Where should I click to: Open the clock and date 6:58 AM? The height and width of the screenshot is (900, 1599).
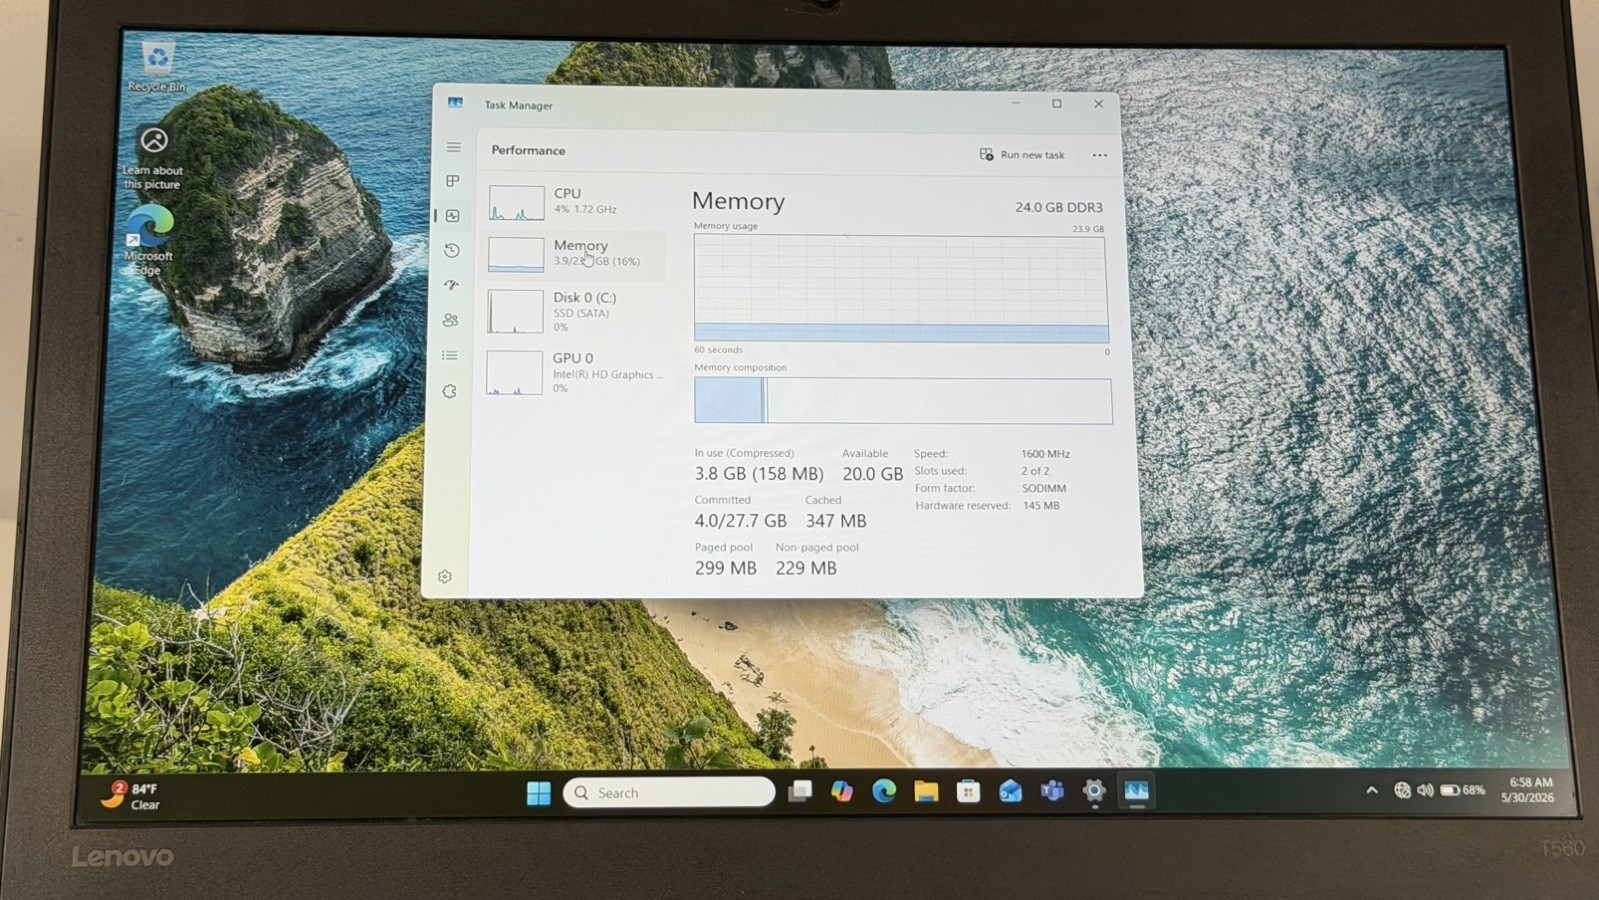(1530, 790)
